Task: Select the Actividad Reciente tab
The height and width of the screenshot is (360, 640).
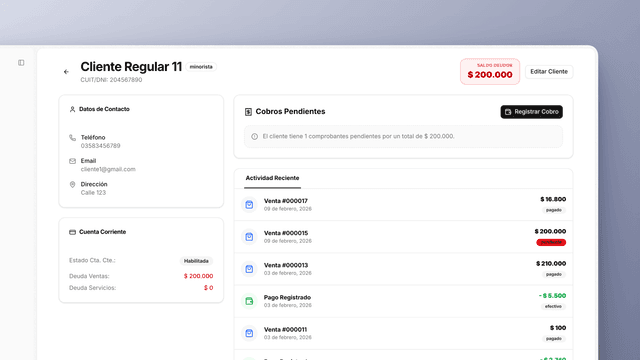Action: (272, 178)
